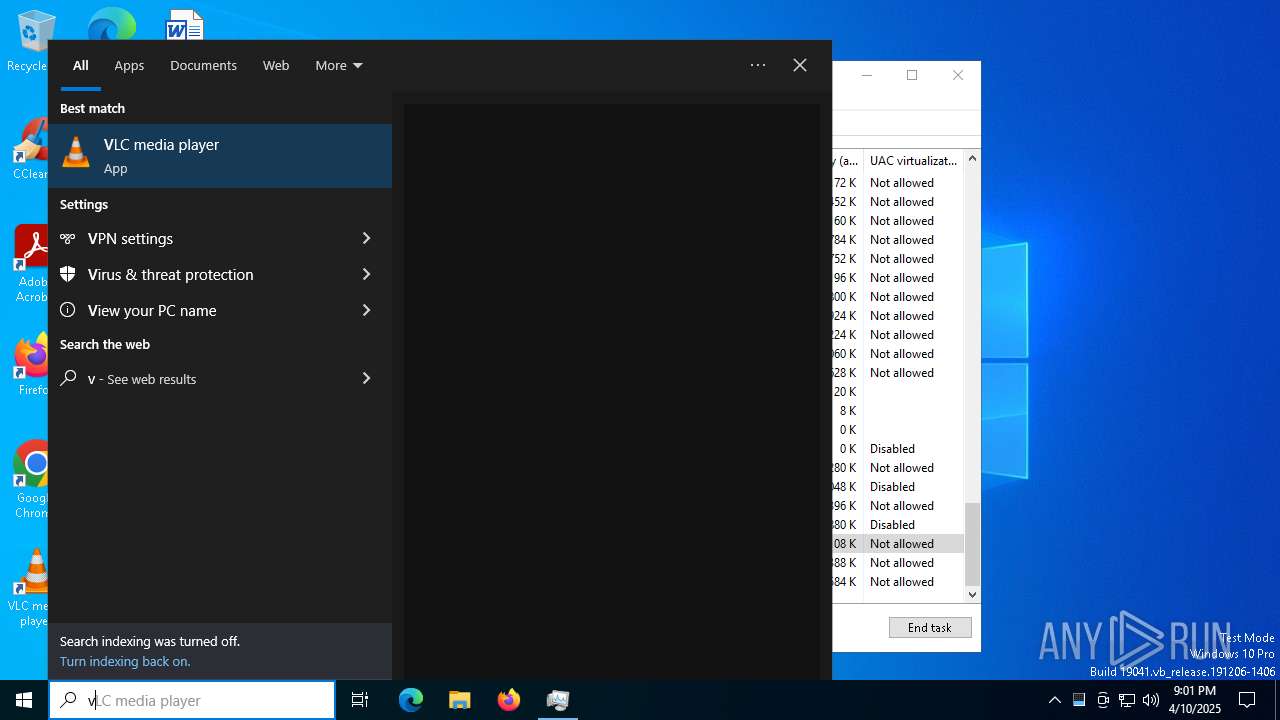Expand Virus & threat protection result arrow
Screen dimensions: 1280x720
coord(366,274)
